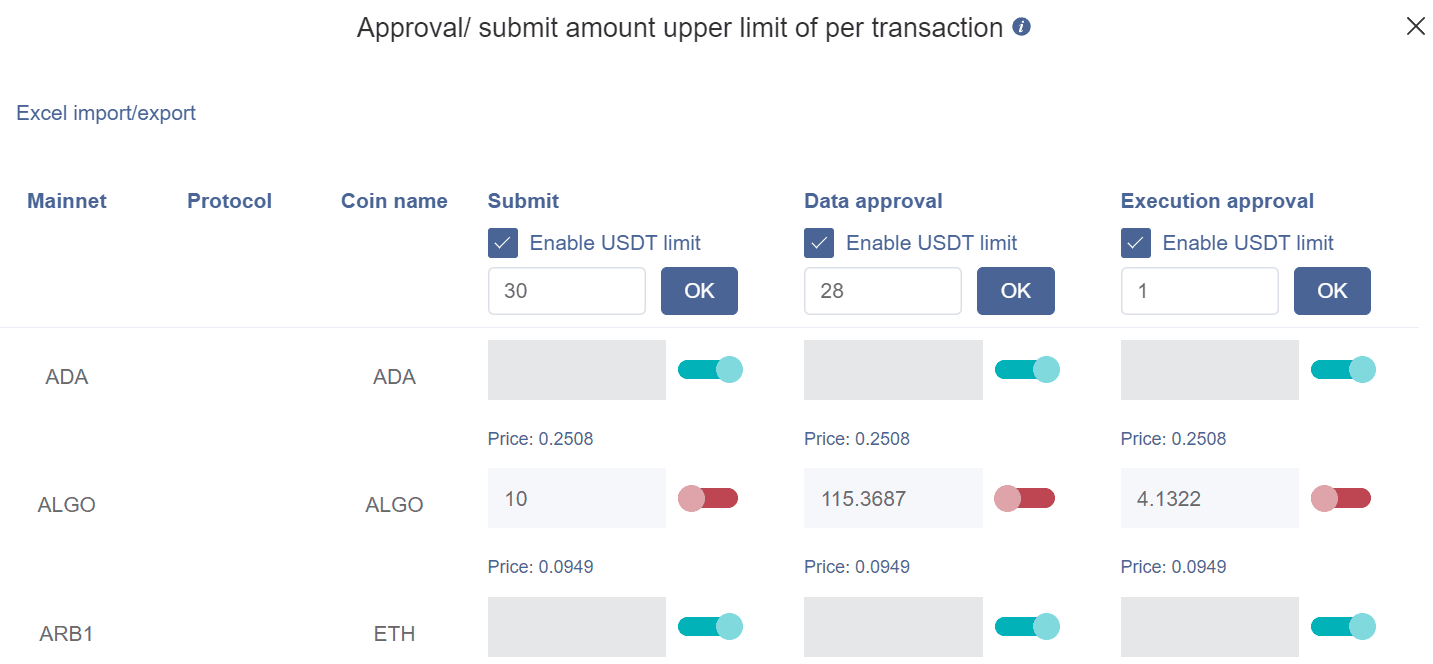Click the Submit limit input showing 30
Image resolution: width=1433 pixels, height=664 pixels.
tap(566, 290)
